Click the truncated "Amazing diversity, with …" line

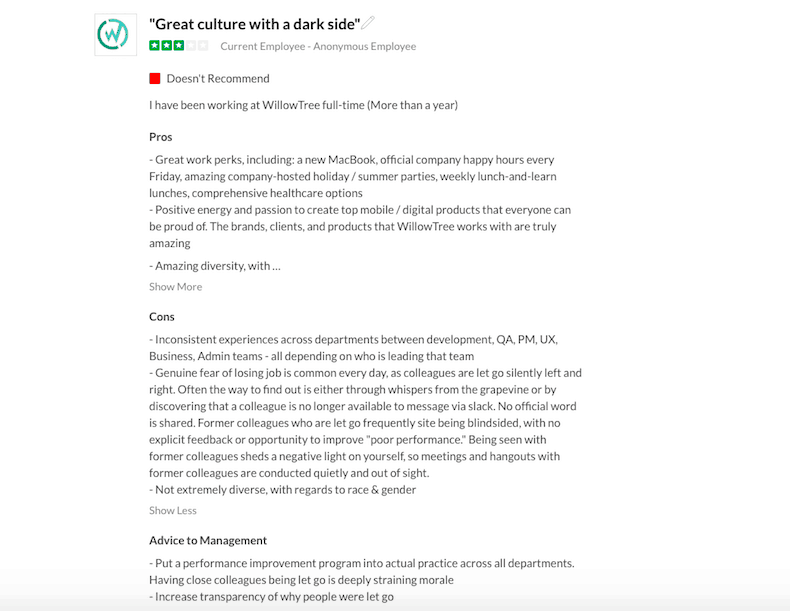pos(215,266)
